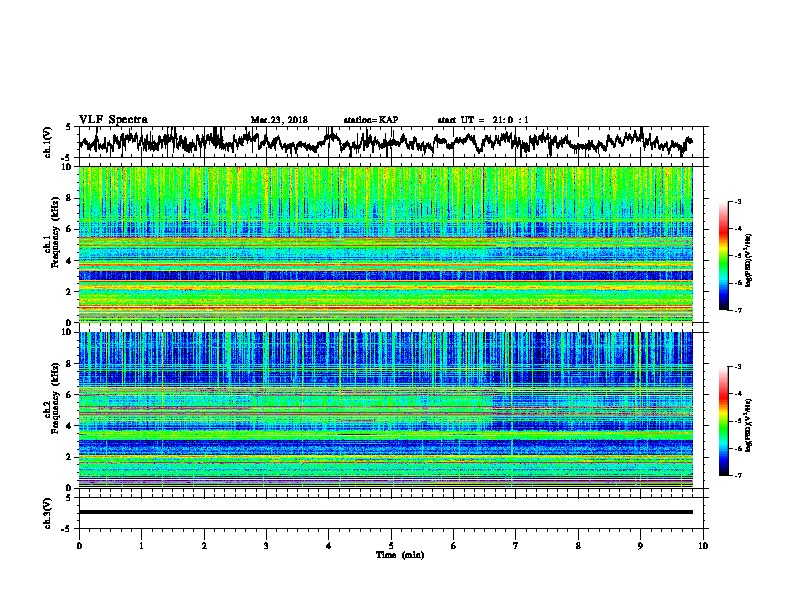This screenshot has width=792, height=612.
Task: Click the "7" tick label on time axis
Action: click(x=516, y=546)
